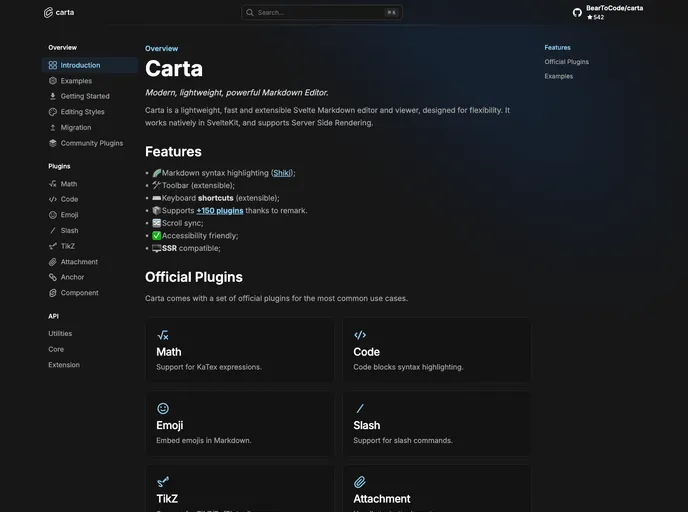
Task: Jump to Official Plugins in table of contents
Action: pyautogui.click(x=566, y=62)
